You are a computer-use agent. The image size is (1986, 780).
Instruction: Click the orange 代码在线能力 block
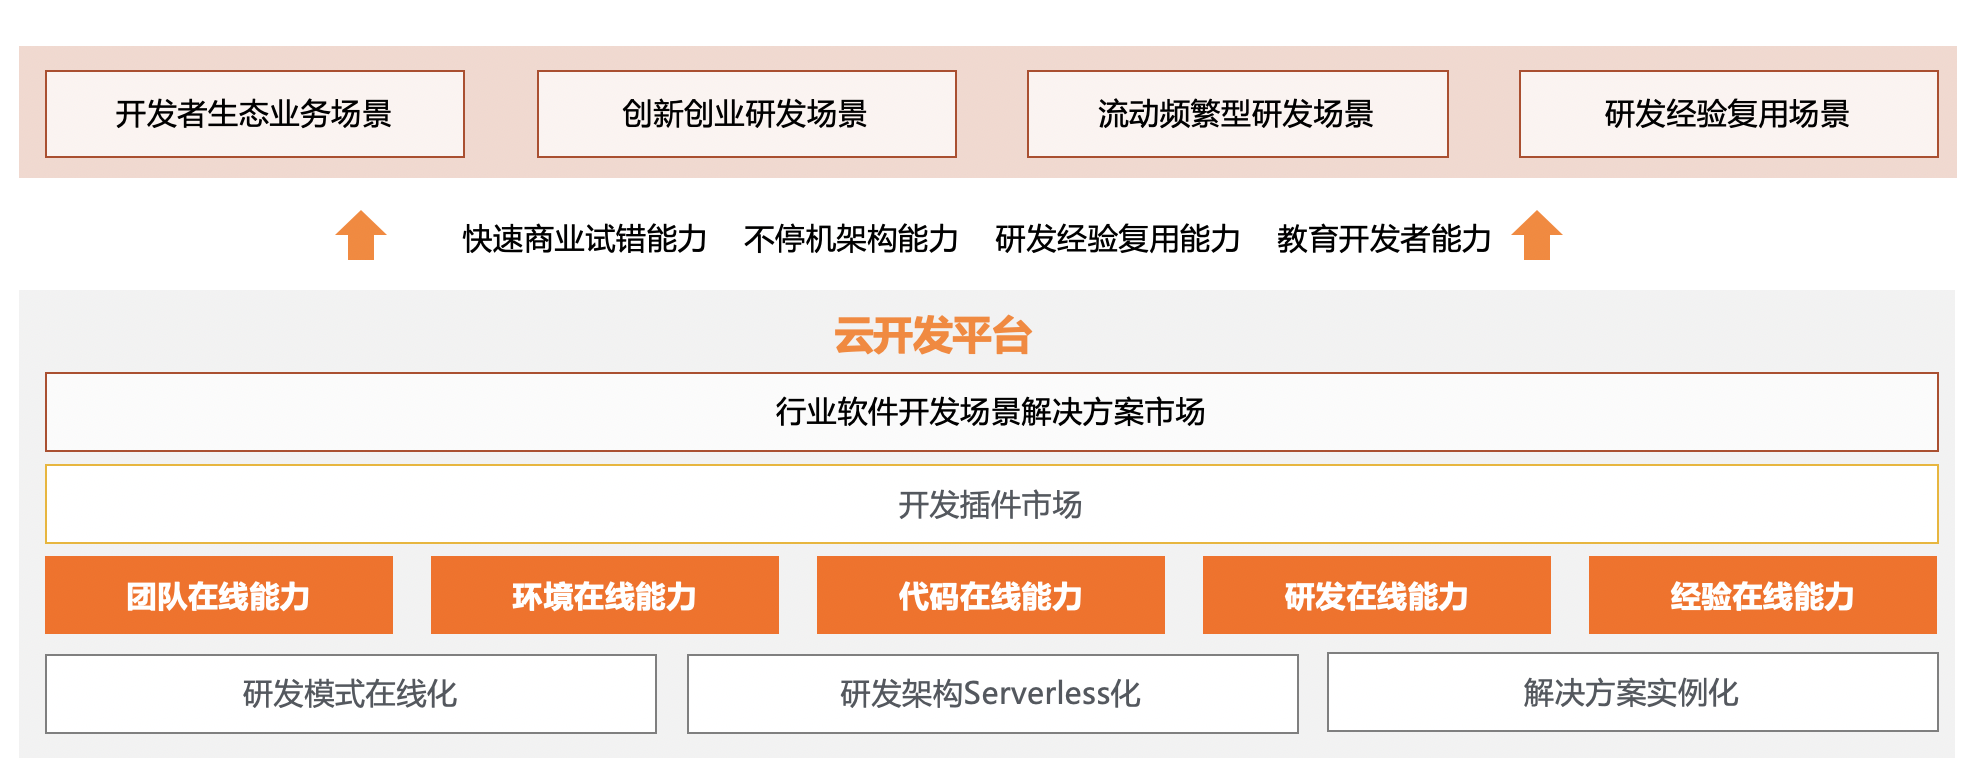(x=991, y=595)
